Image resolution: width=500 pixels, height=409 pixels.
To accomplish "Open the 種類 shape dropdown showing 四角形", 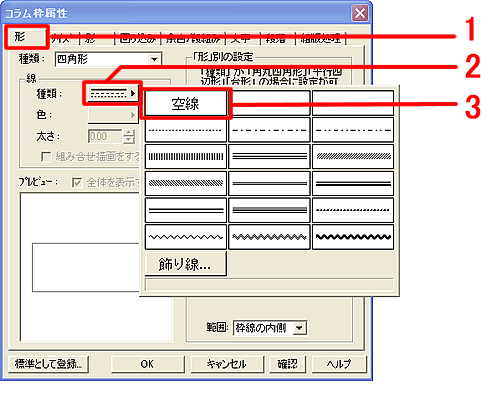I will click(x=108, y=59).
